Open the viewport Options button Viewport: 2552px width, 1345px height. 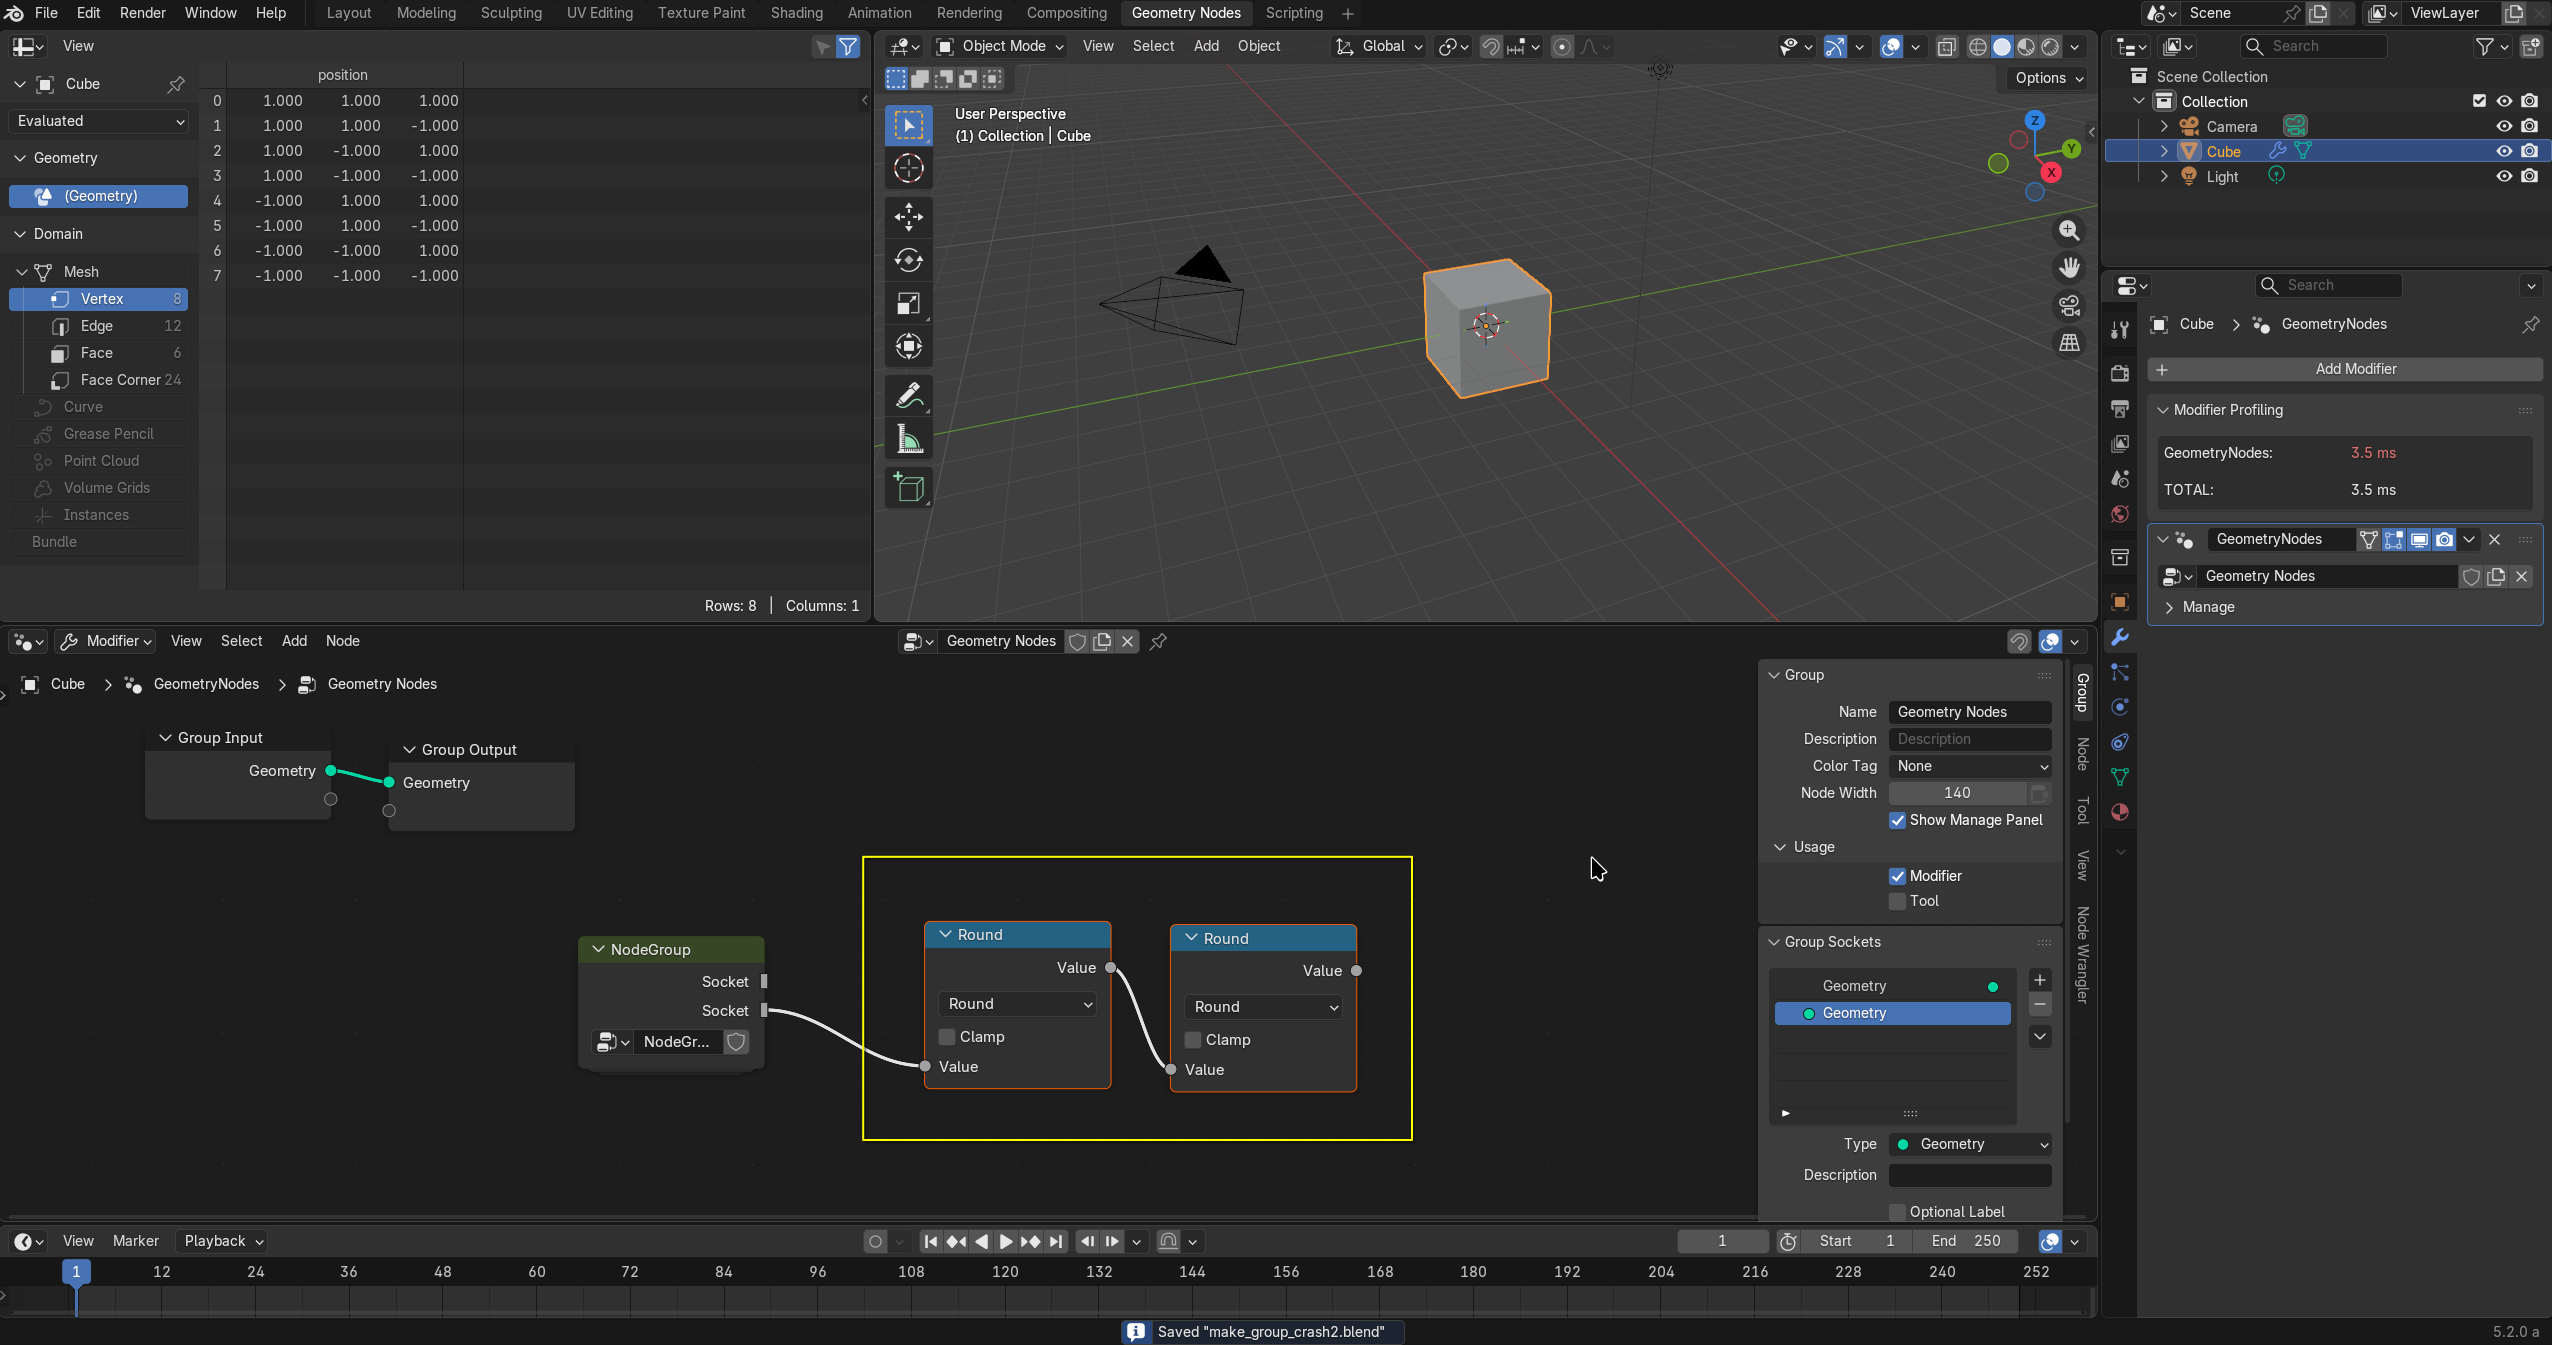click(x=2048, y=78)
